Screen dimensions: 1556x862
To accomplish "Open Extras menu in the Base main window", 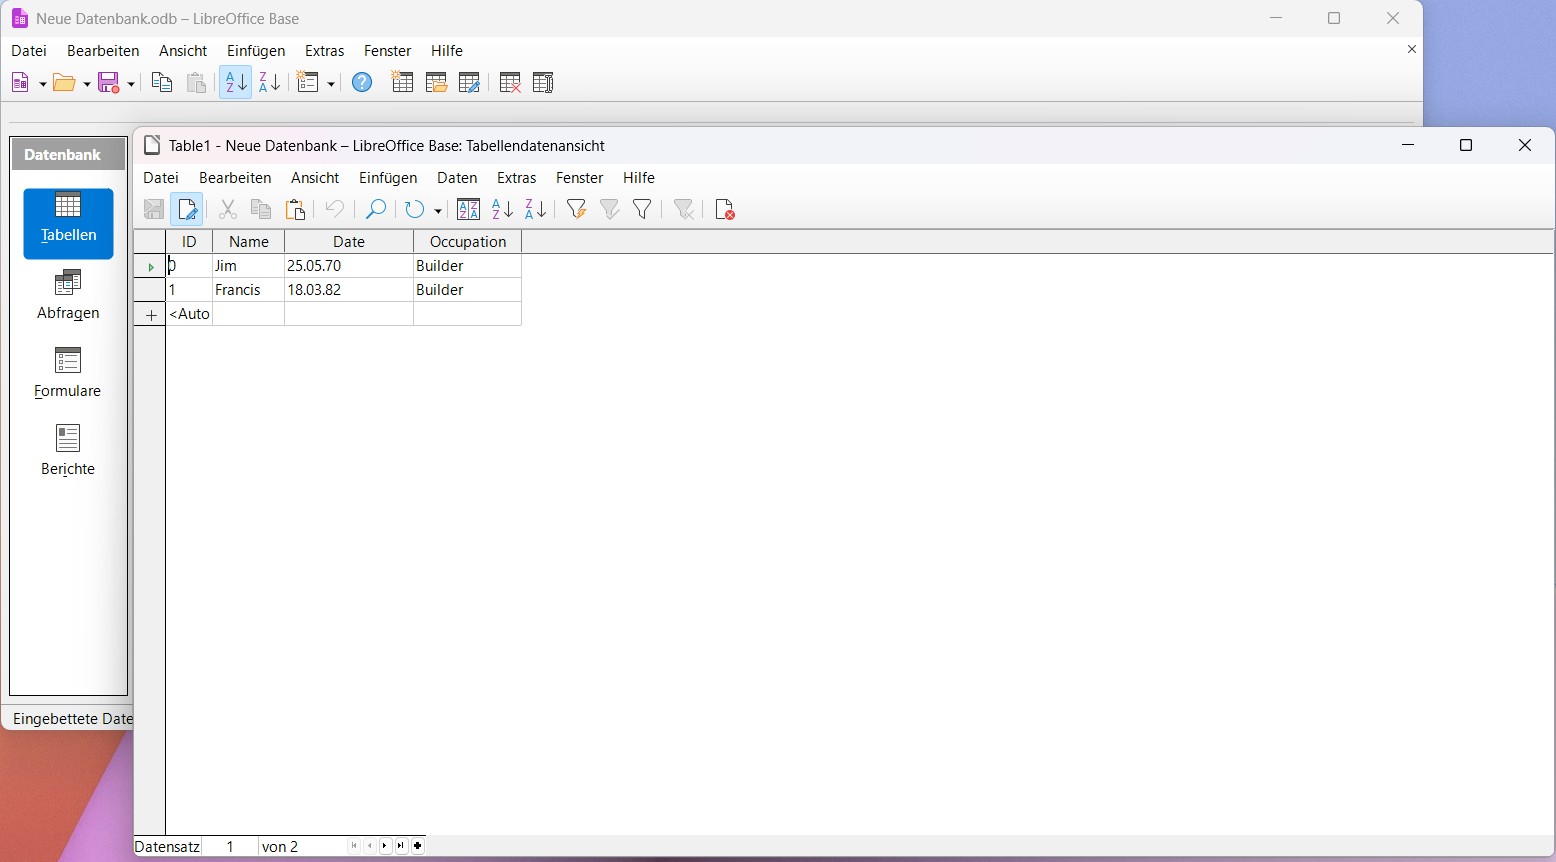I will (325, 51).
